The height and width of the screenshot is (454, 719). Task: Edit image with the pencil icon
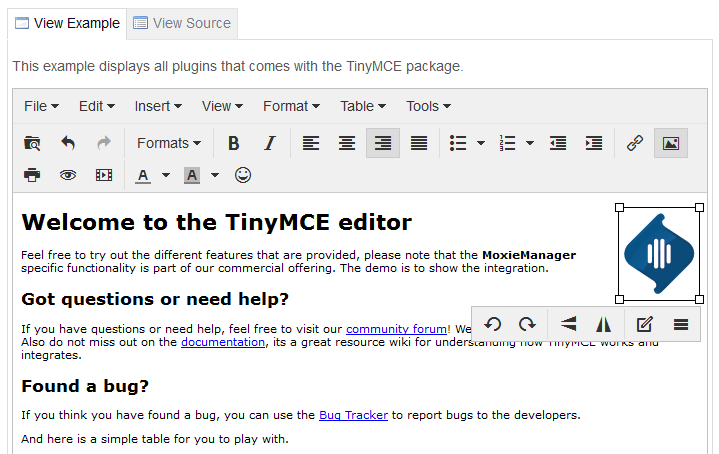click(645, 325)
